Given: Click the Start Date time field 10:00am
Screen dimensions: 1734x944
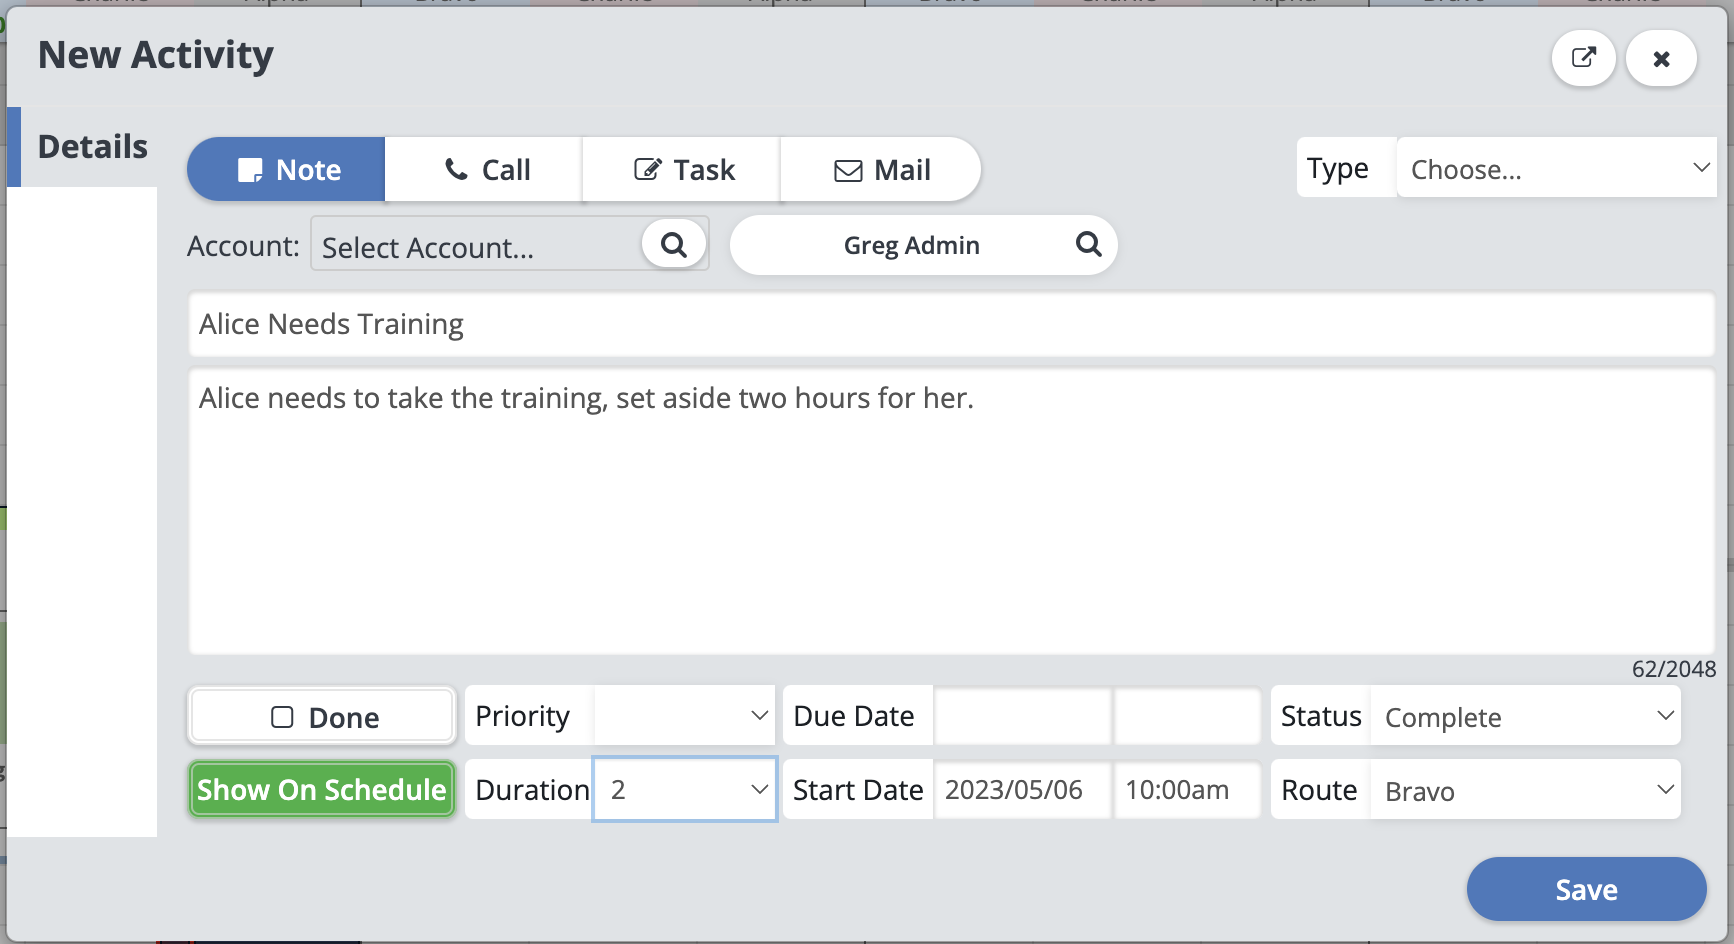Looking at the screenshot, I should point(1186,790).
